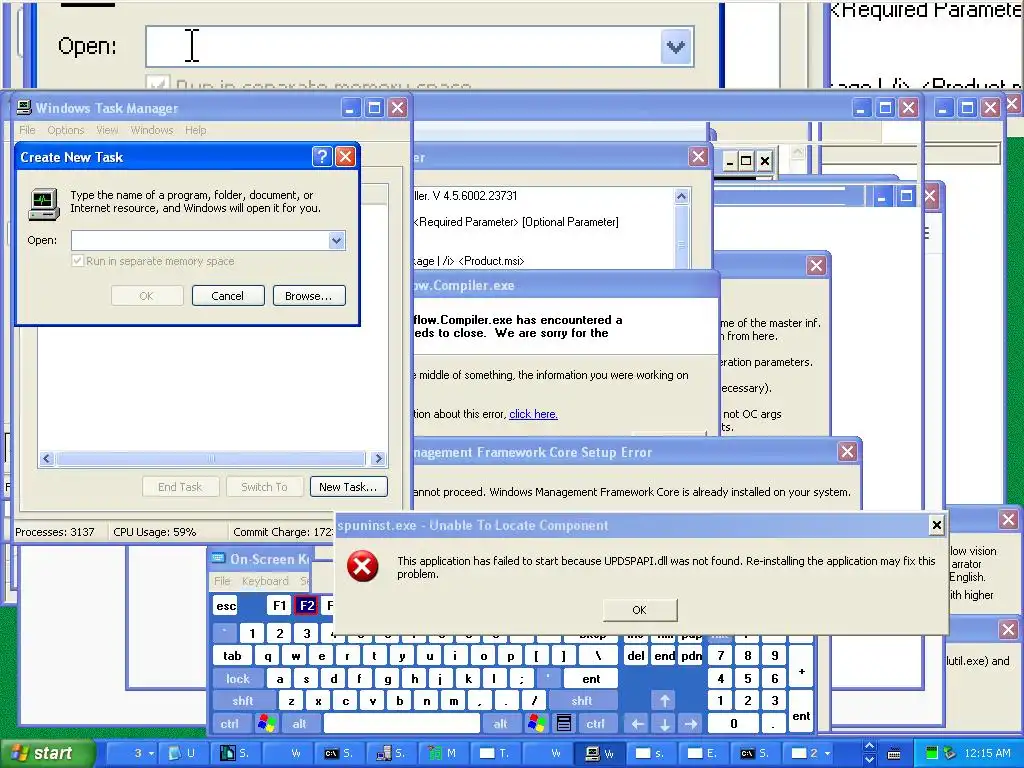This screenshot has width=1024, height=768.
Task: Click 'CPU Usage: 59%' in Task Manager status bar
Action: (155, 532)
